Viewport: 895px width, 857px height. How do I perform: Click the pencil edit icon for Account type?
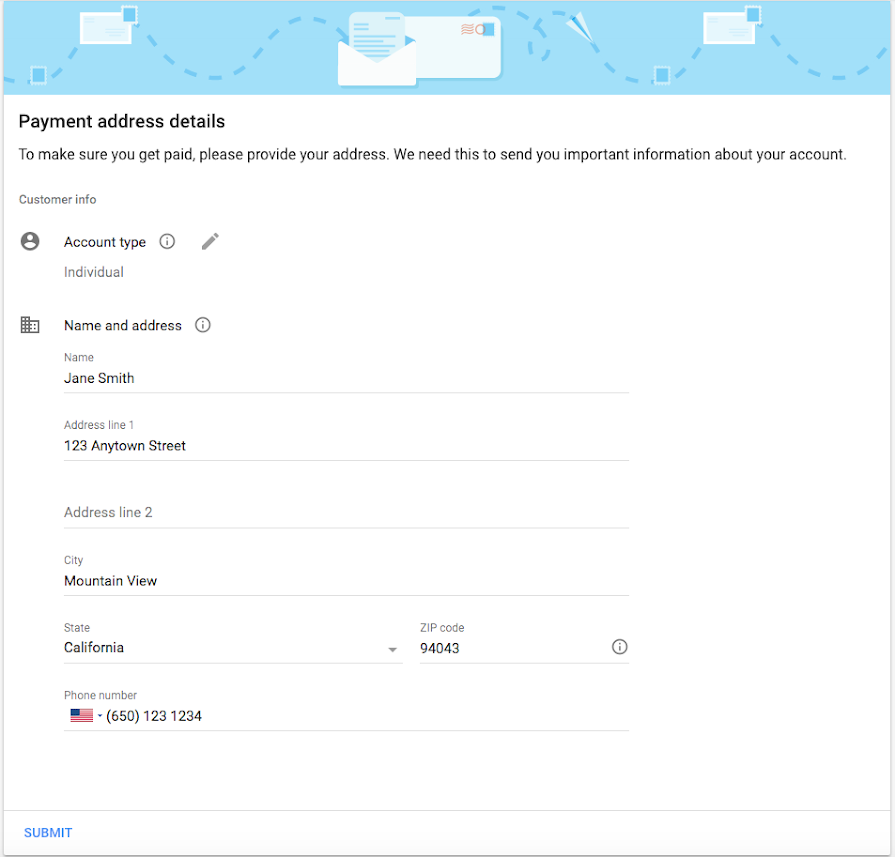(x=210, y=242)
